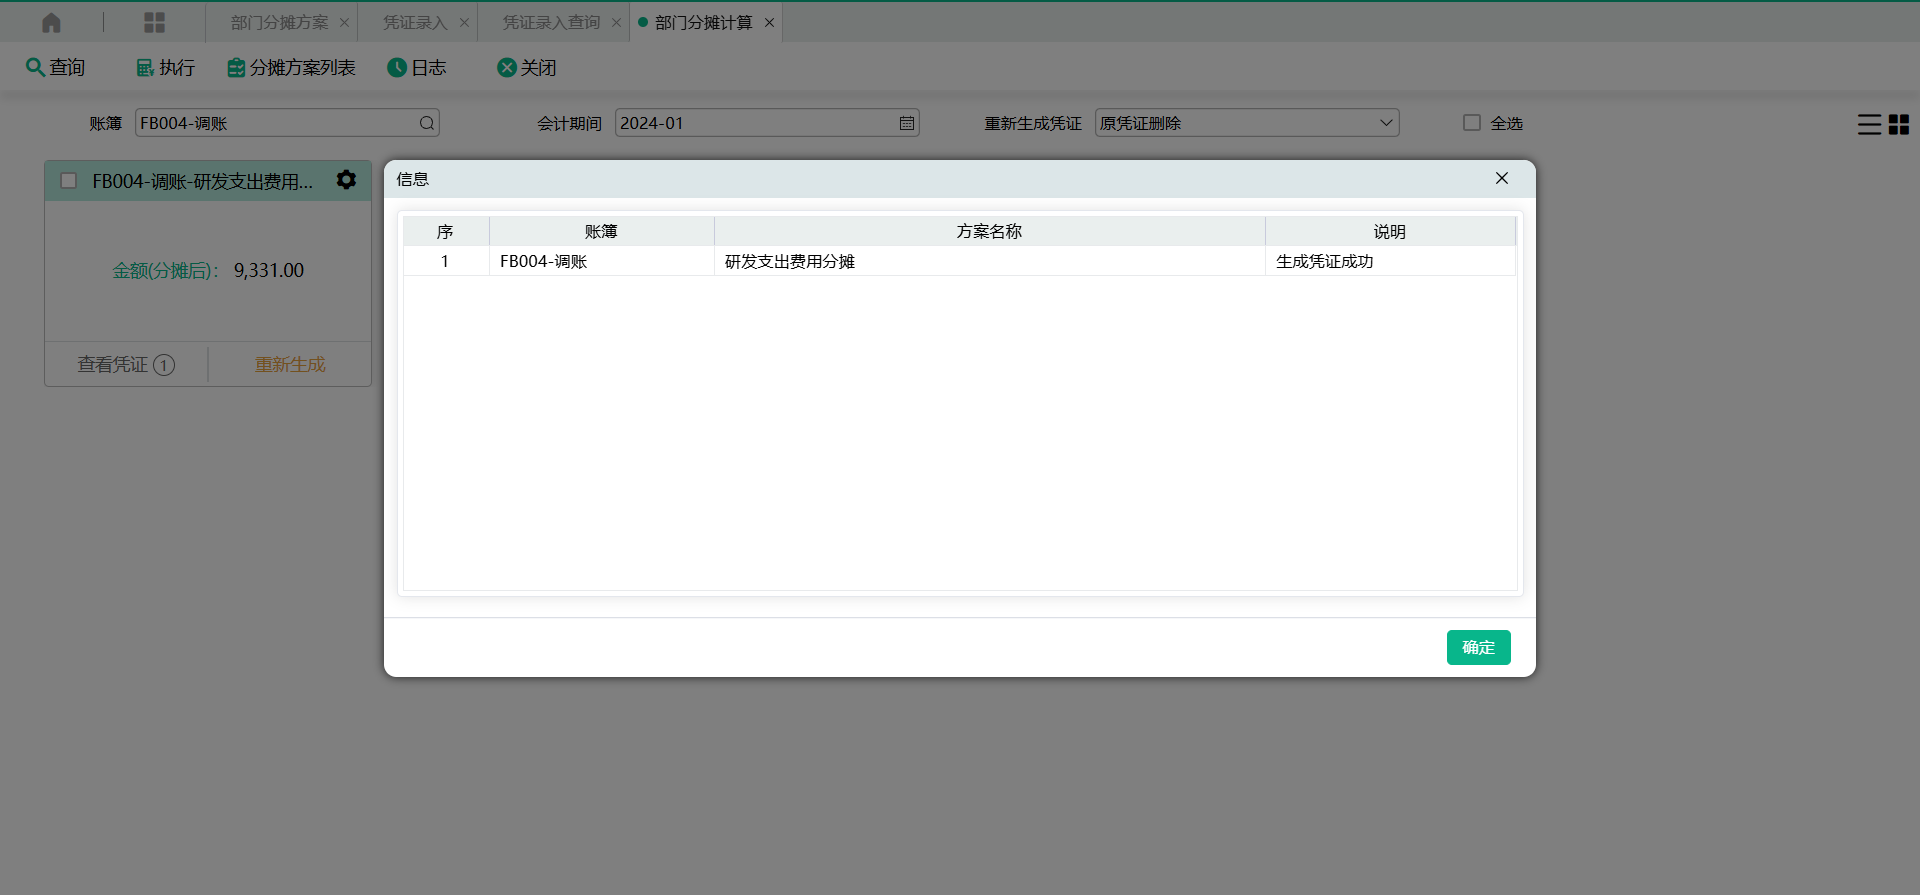Open 分摊方案列表 from the toolbar
The width and height of the screenshot is (1920, 895).
[x=291, y=67]
